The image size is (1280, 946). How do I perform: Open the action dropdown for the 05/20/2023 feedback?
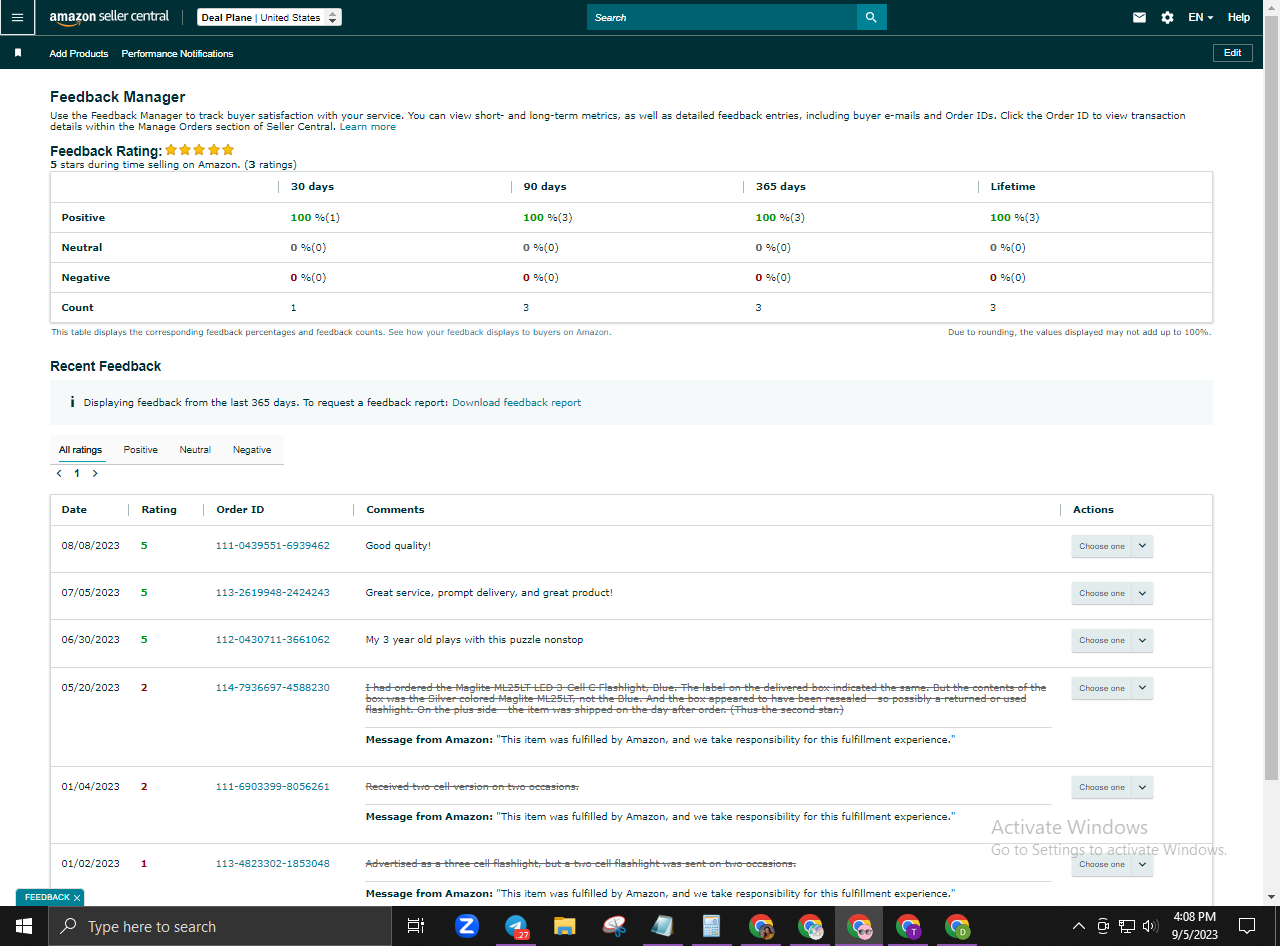[x=1112, y=688]
